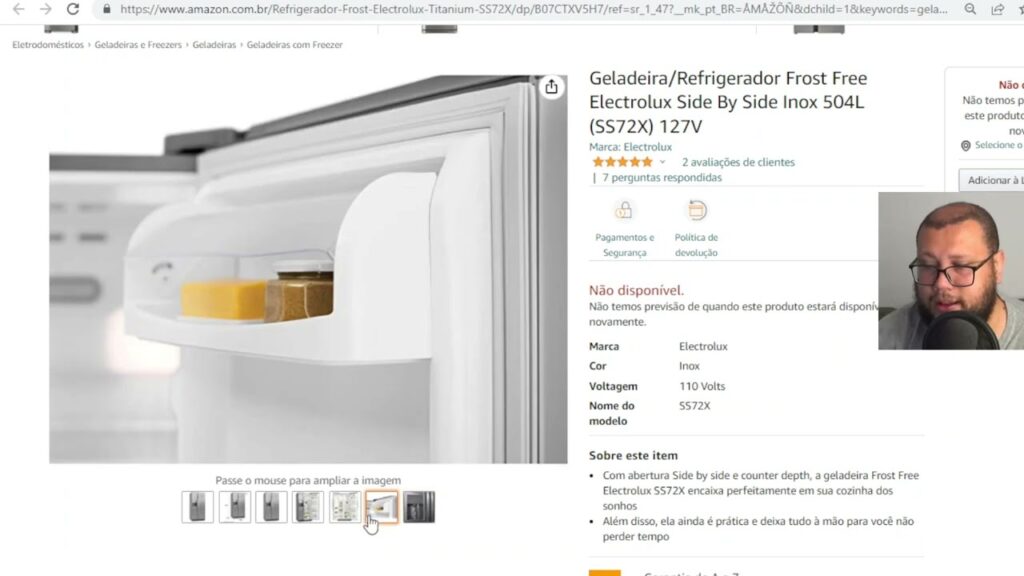Open the Adicionar à Lista dropdown
Screen dimensions: 1024x576
[993, 180]
